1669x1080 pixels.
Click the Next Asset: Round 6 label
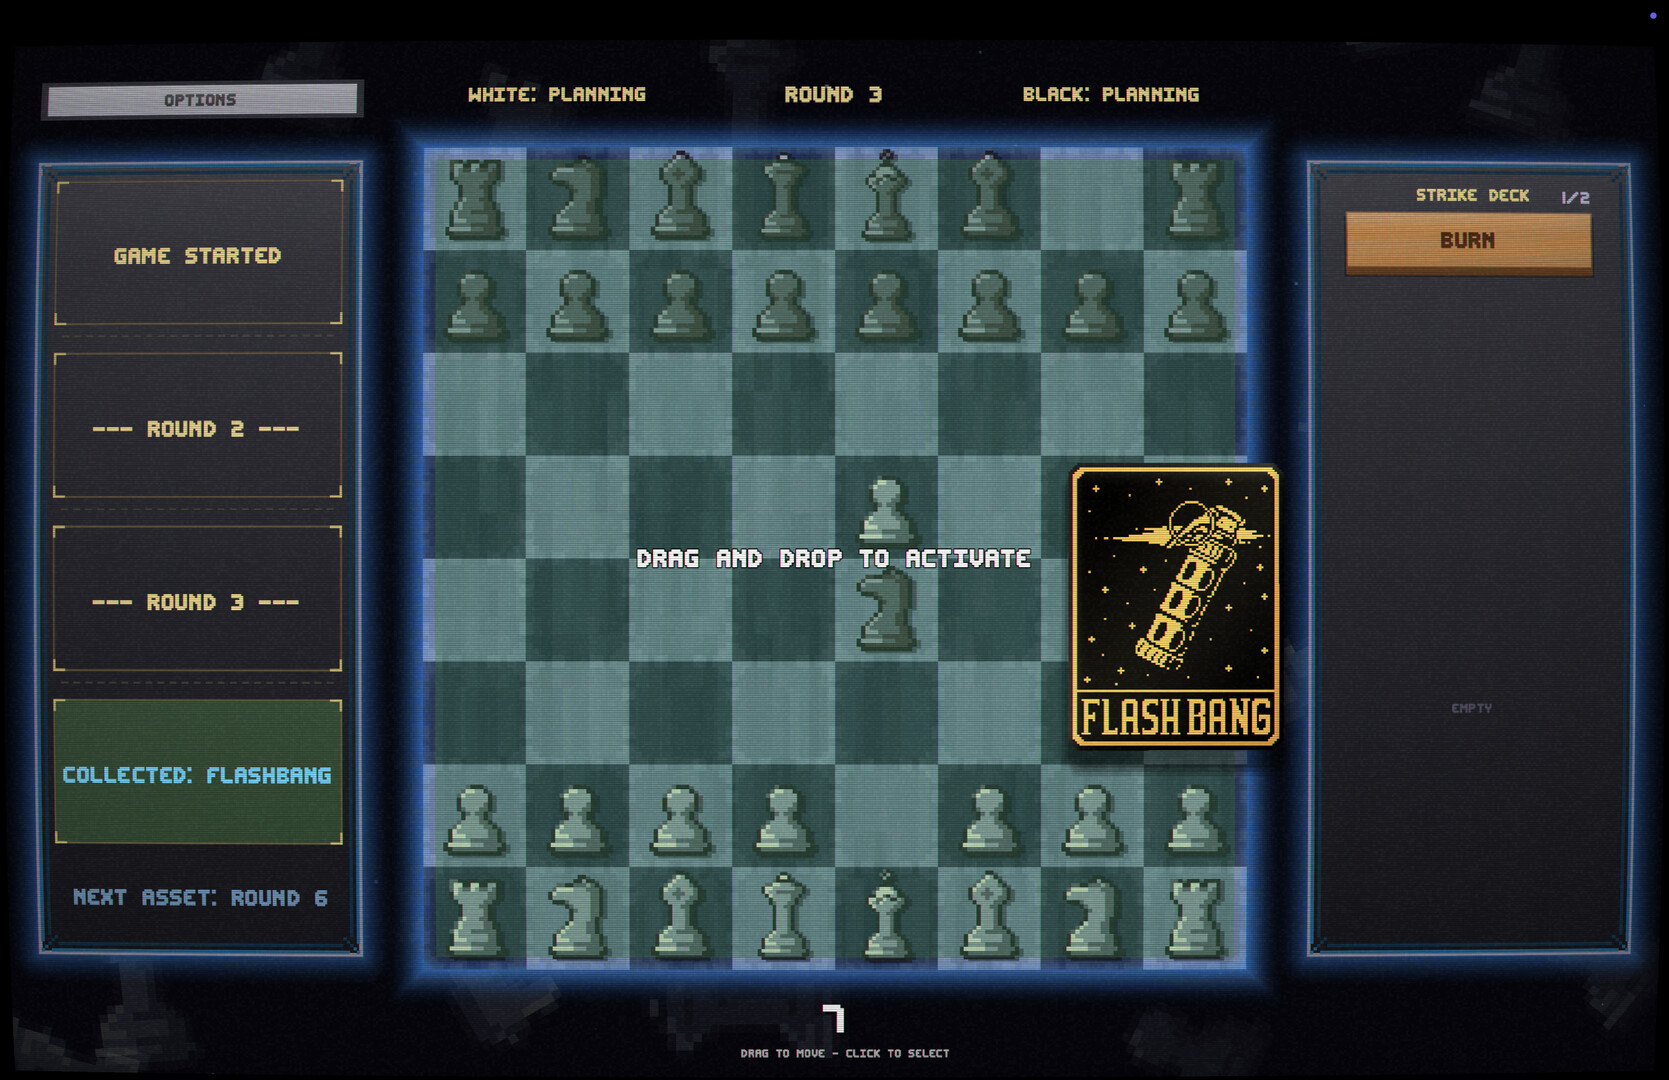(200, 898)
